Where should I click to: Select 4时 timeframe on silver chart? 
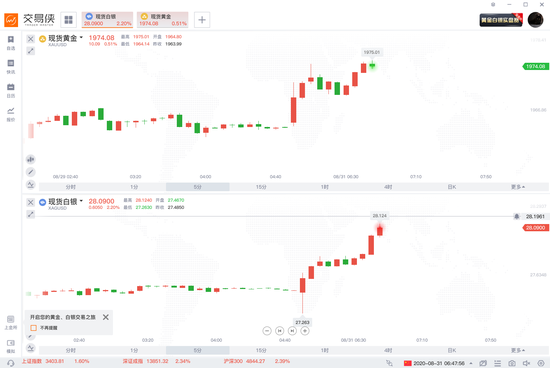[x=388, y=350]
